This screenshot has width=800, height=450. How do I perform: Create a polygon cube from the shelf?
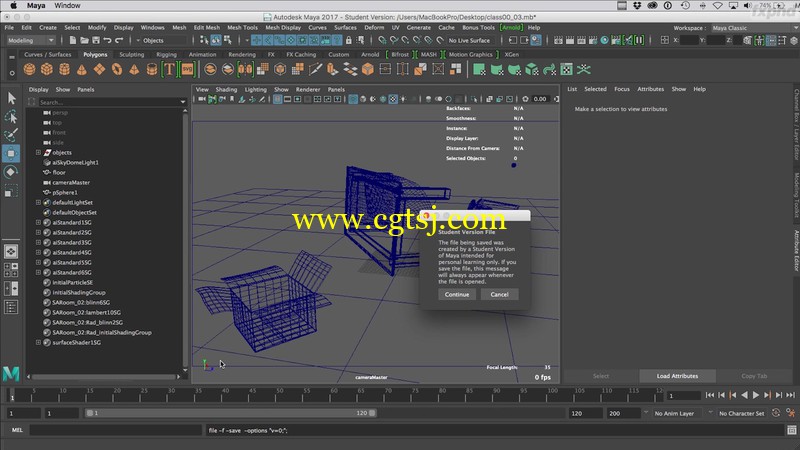pyautogui.click(x=47, y=69)
